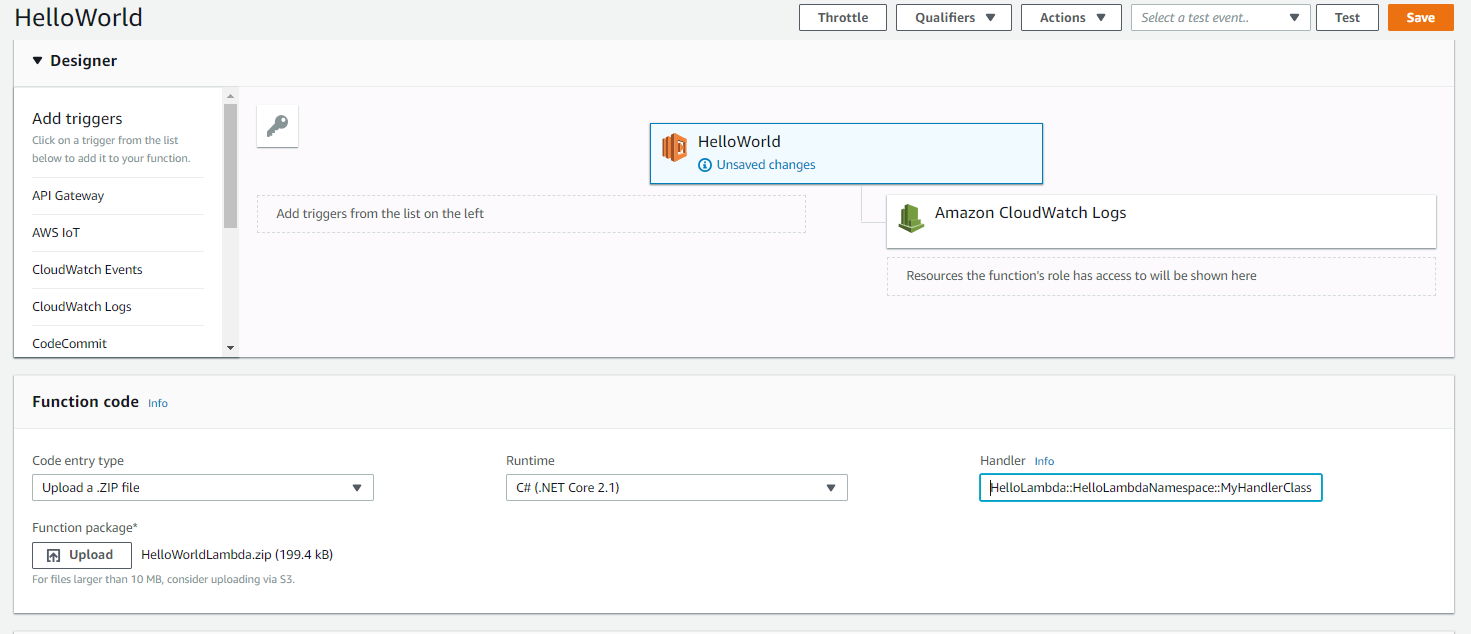Open the Actions dropdown menu

point(1071,18)
